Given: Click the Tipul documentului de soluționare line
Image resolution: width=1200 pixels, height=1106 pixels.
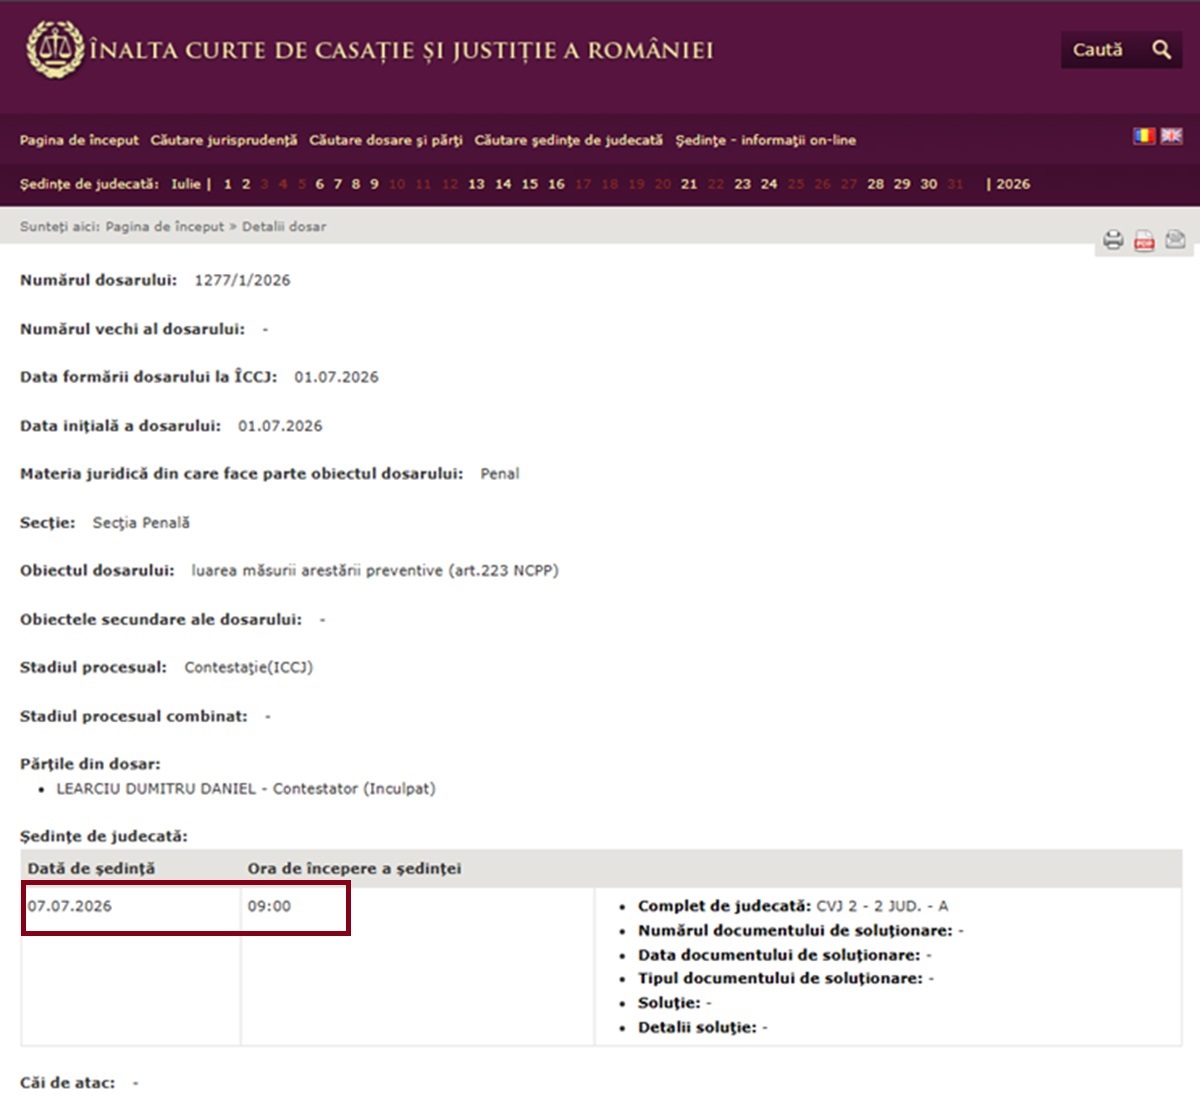Looking at the screenshot, I should click(786, 979).
